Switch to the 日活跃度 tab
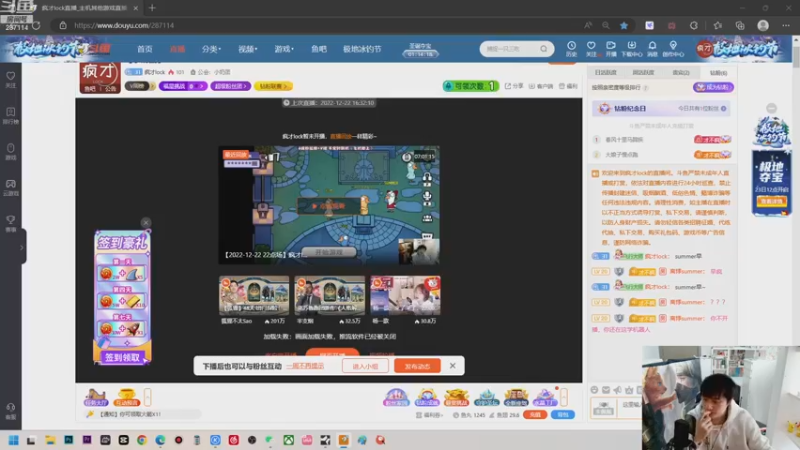The image size is (800, 450). coord(606,72)
